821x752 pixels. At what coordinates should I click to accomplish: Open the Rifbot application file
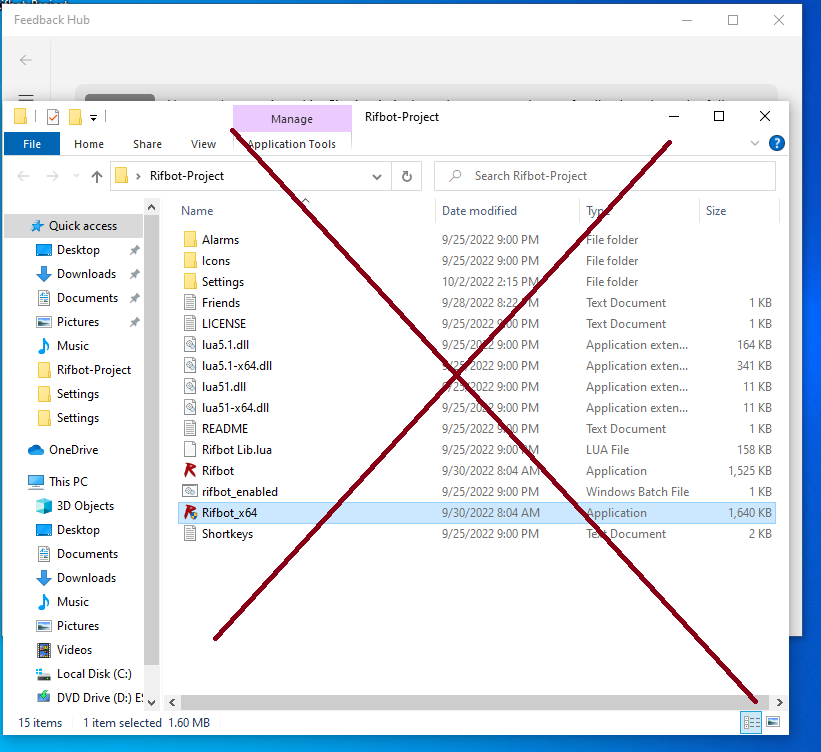(218, 471)
